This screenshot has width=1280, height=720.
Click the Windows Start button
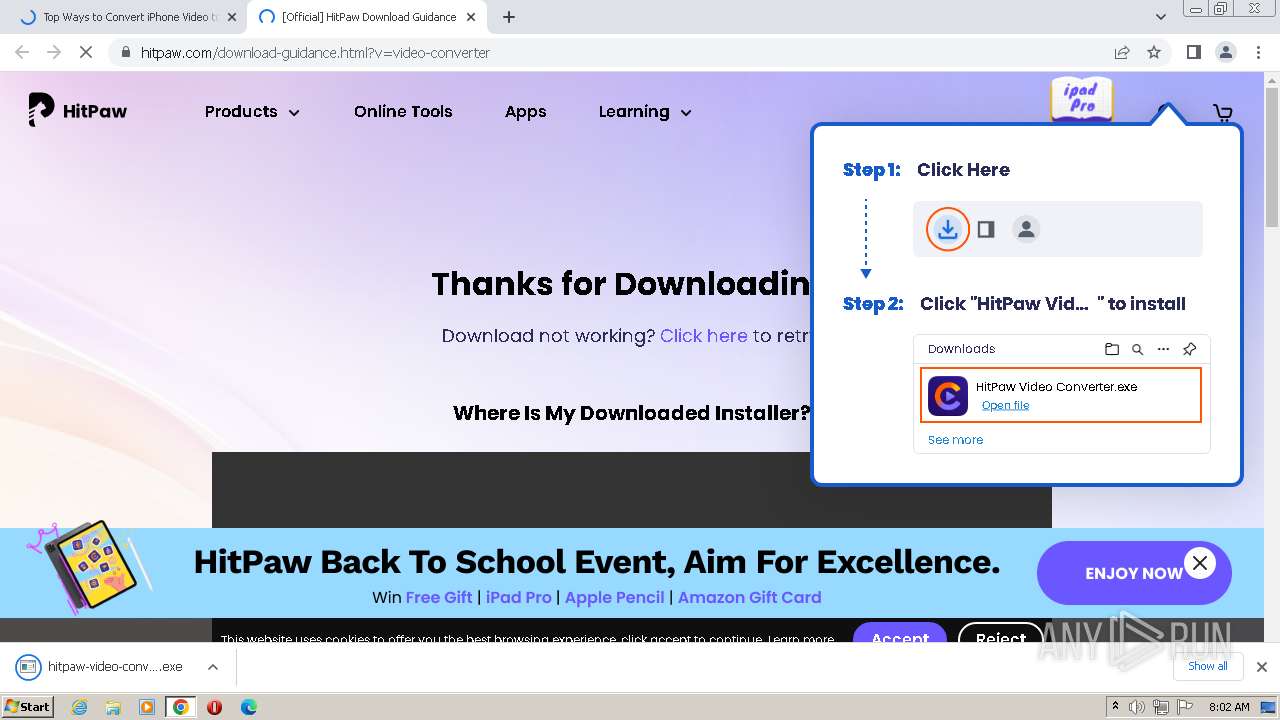pyautogui.click(x=28, y=706)
